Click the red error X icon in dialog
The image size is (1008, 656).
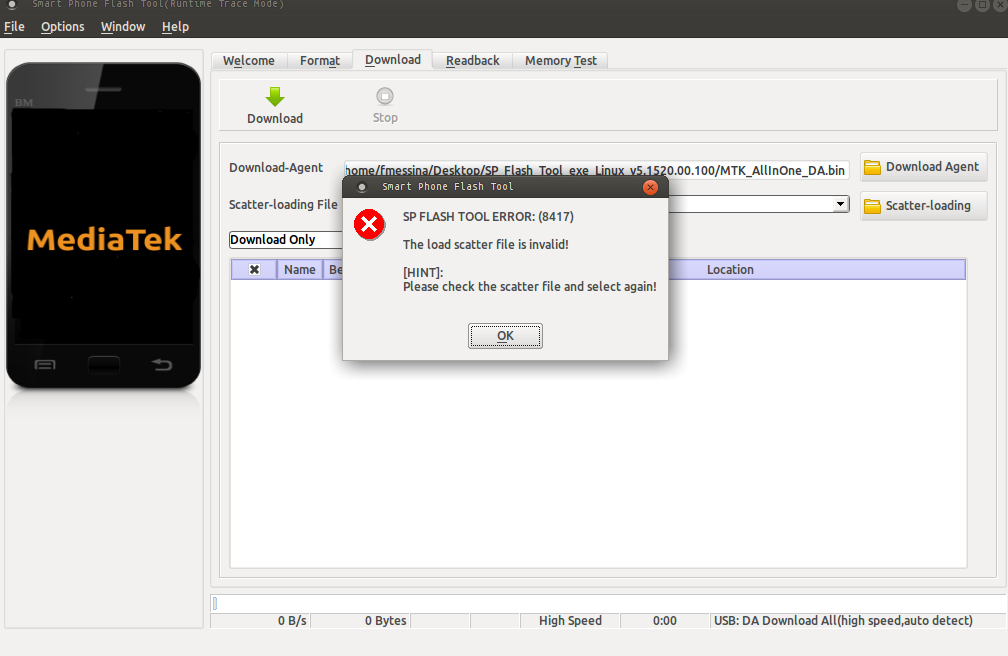tap(370, 225)
